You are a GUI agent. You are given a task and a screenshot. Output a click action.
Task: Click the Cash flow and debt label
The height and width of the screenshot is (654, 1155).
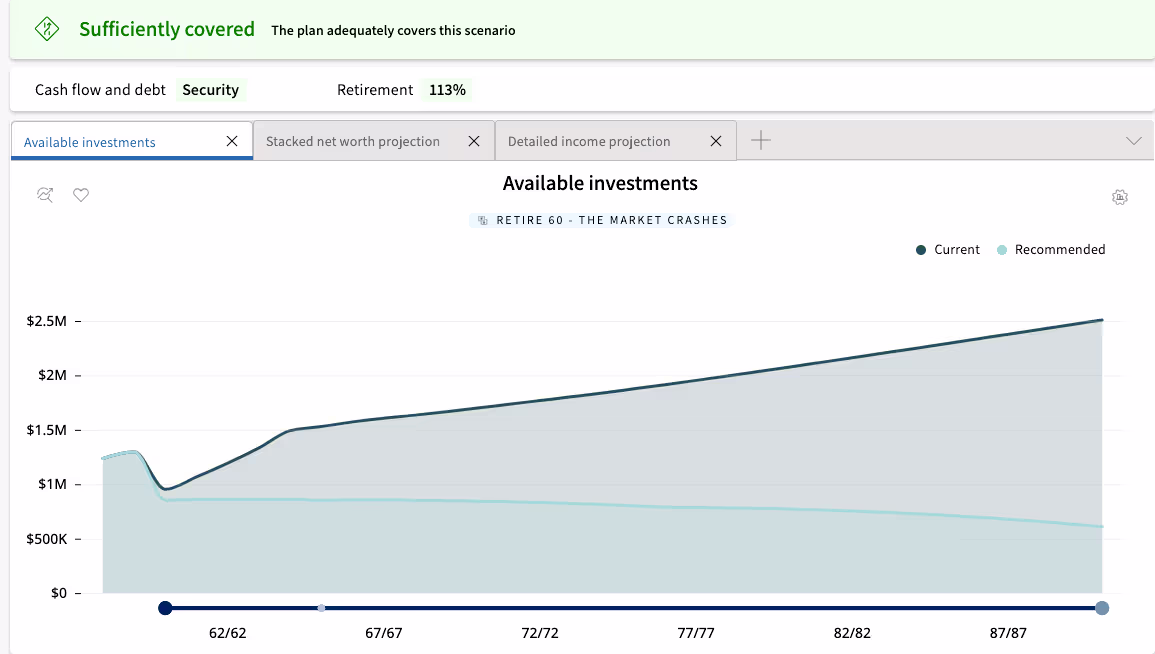100,90
